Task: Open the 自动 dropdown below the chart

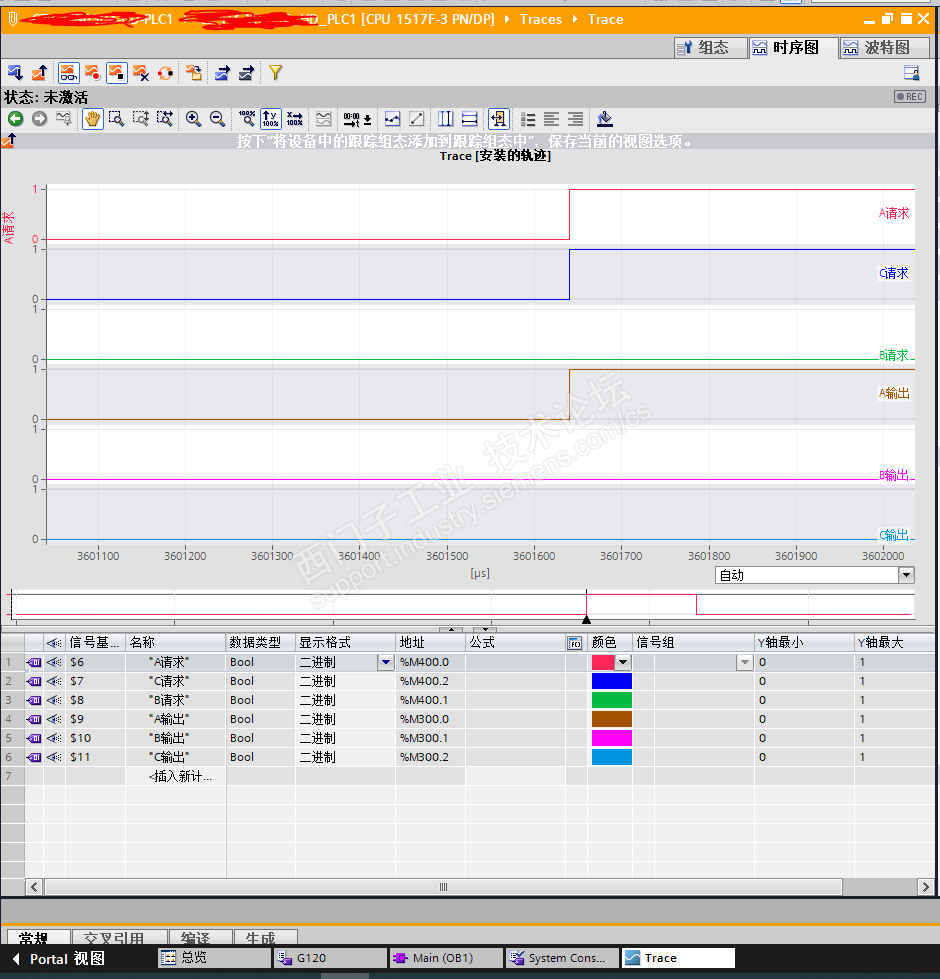Action: pyautogui.click(x=906, y=575)
